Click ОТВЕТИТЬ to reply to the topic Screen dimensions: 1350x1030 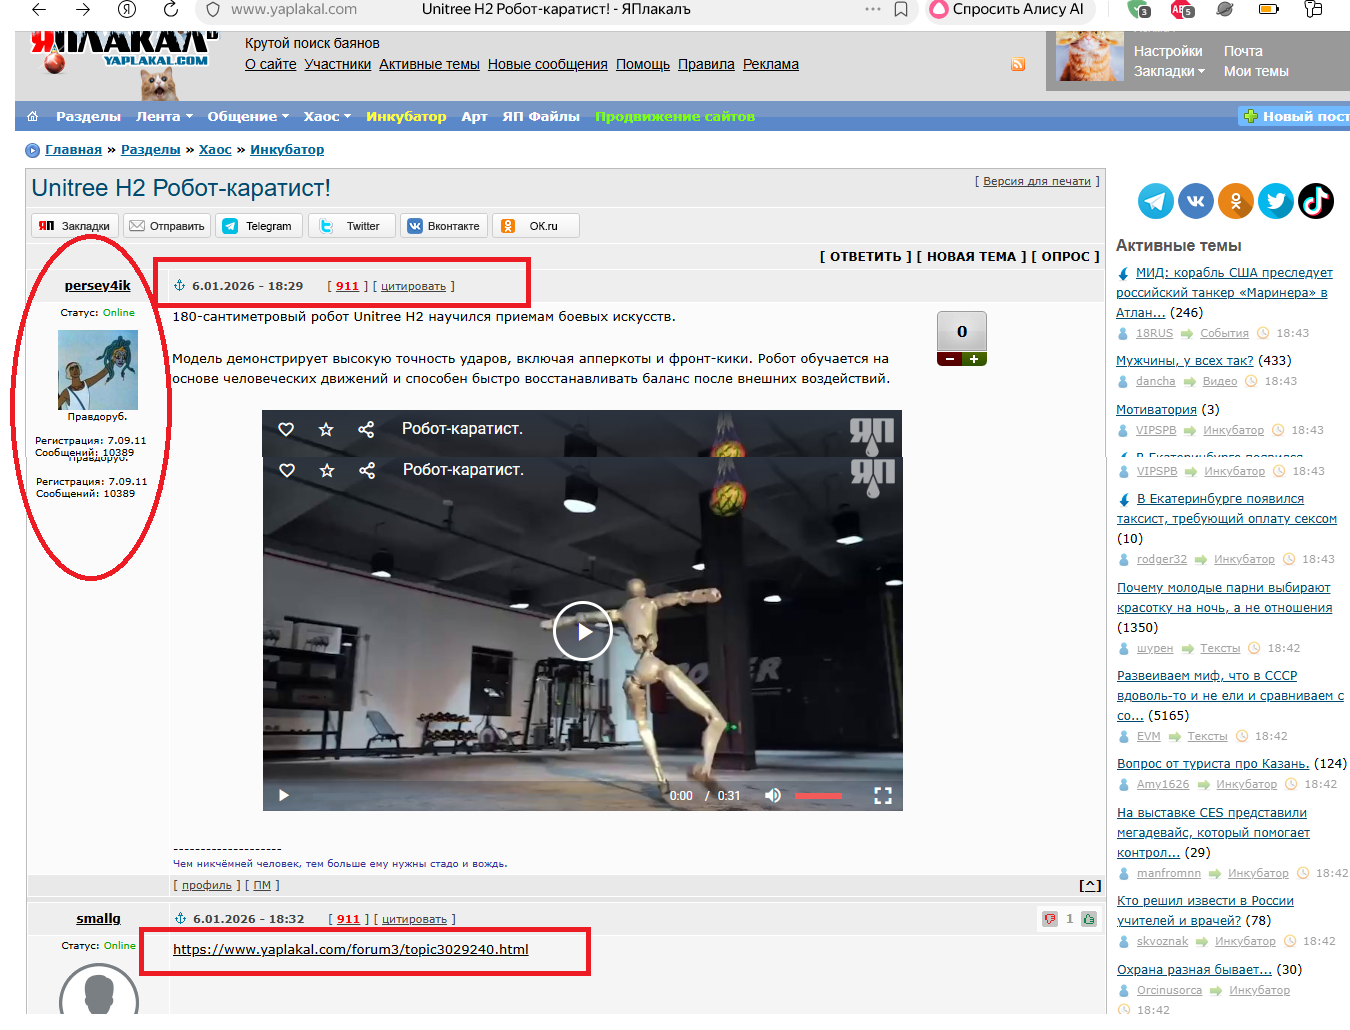[x=866, y=256]
